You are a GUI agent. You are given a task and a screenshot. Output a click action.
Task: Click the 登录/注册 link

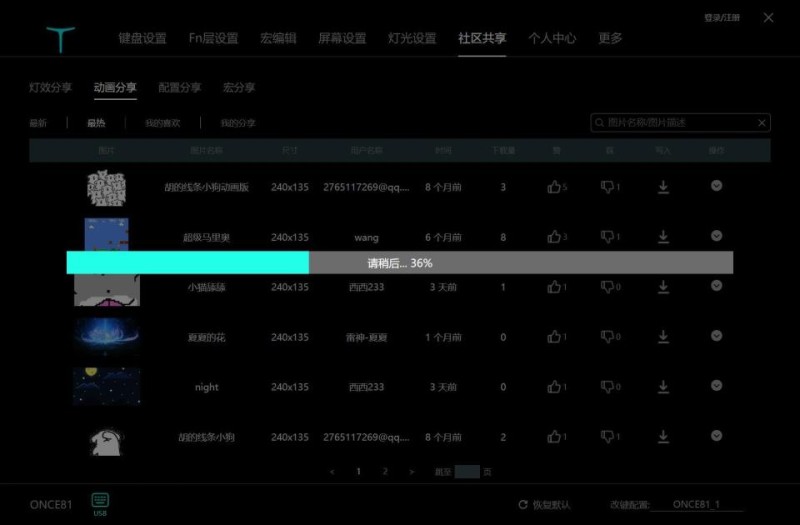click(x=722, y=18)
